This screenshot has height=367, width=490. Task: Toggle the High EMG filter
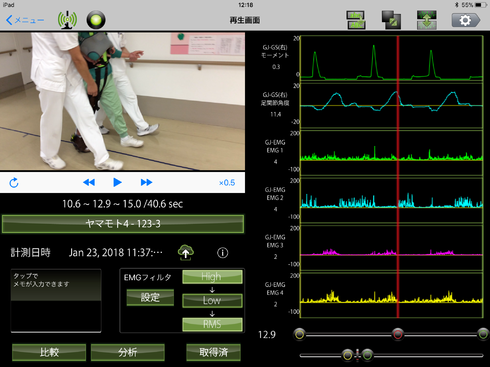[x=212, y=277]
